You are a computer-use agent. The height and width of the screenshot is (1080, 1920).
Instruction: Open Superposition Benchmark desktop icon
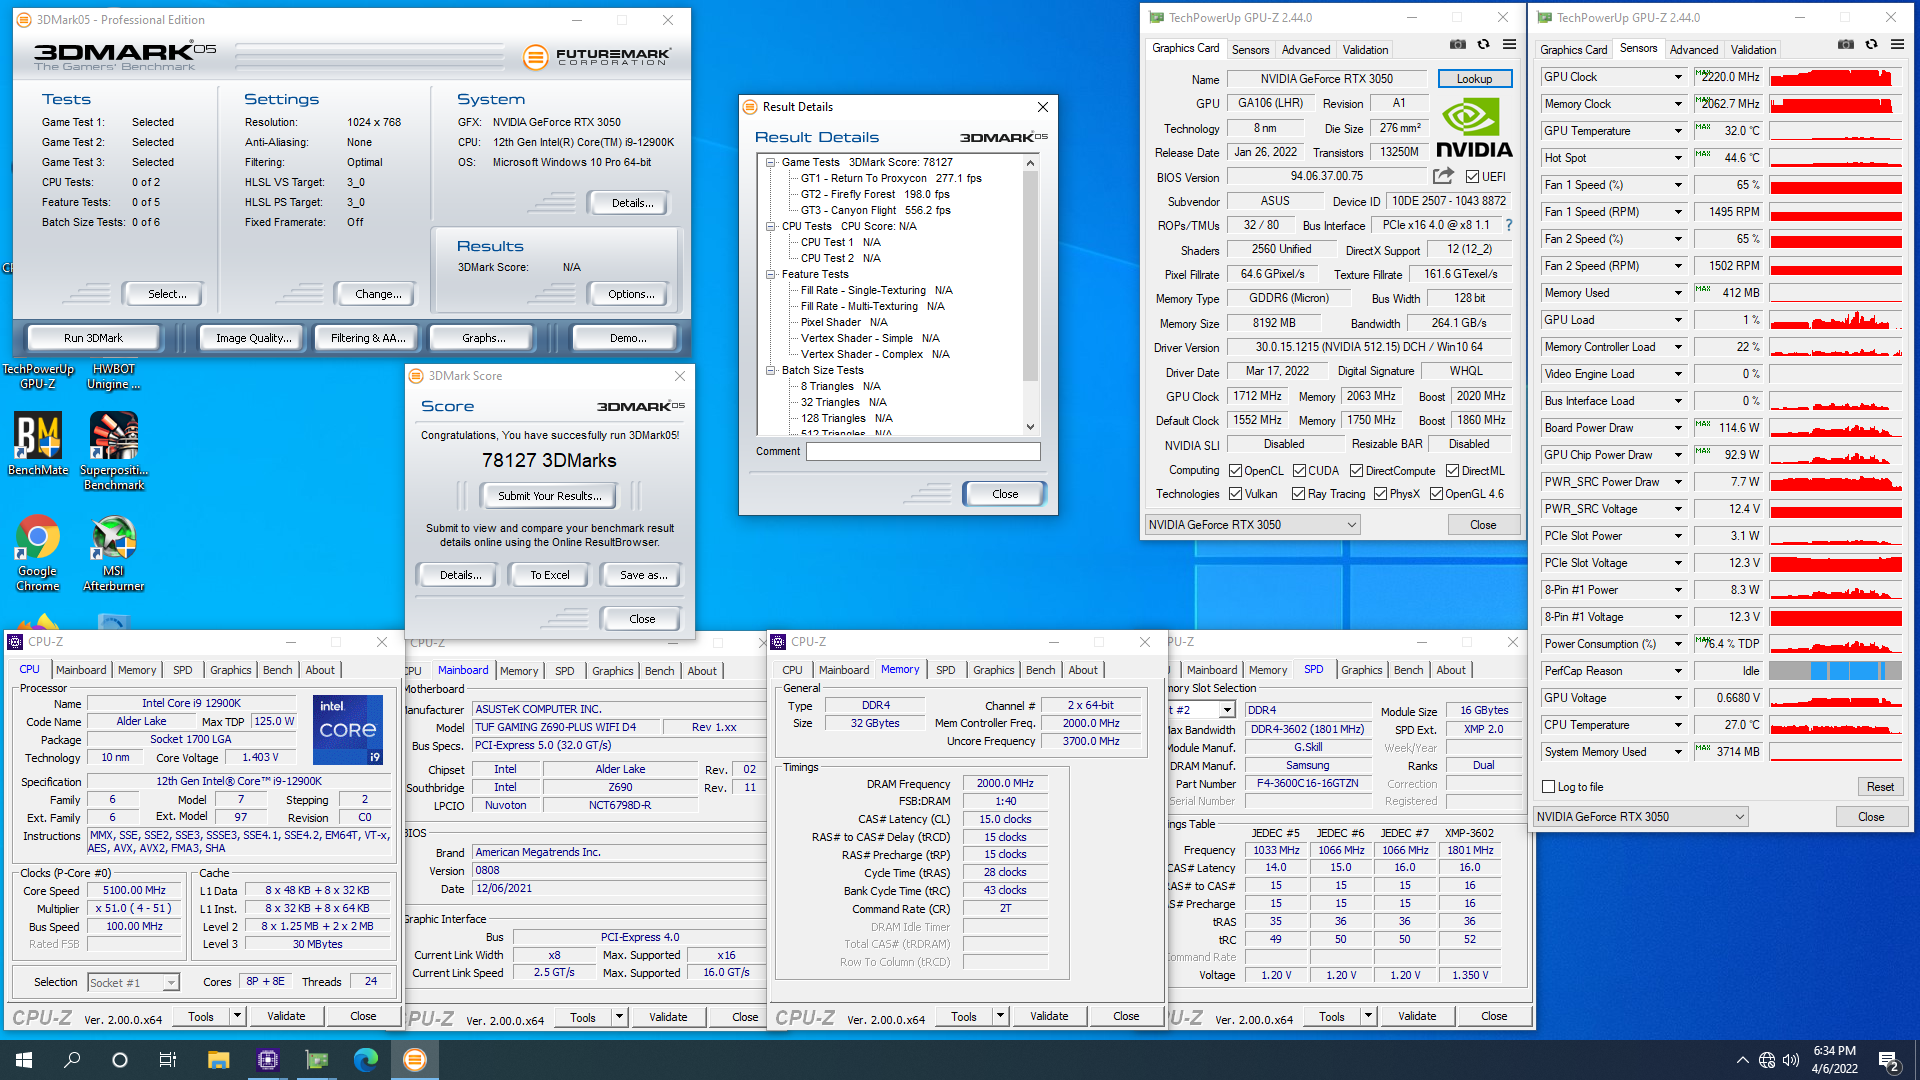[x=114, y=451]
